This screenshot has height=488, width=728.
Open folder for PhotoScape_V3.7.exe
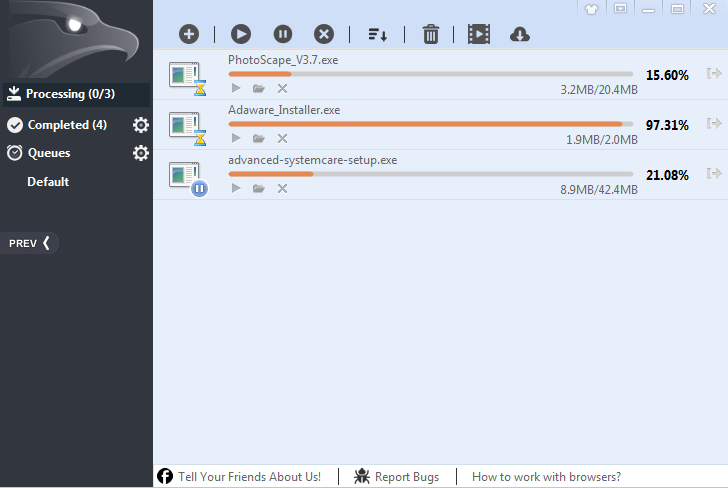coord(259,88)
